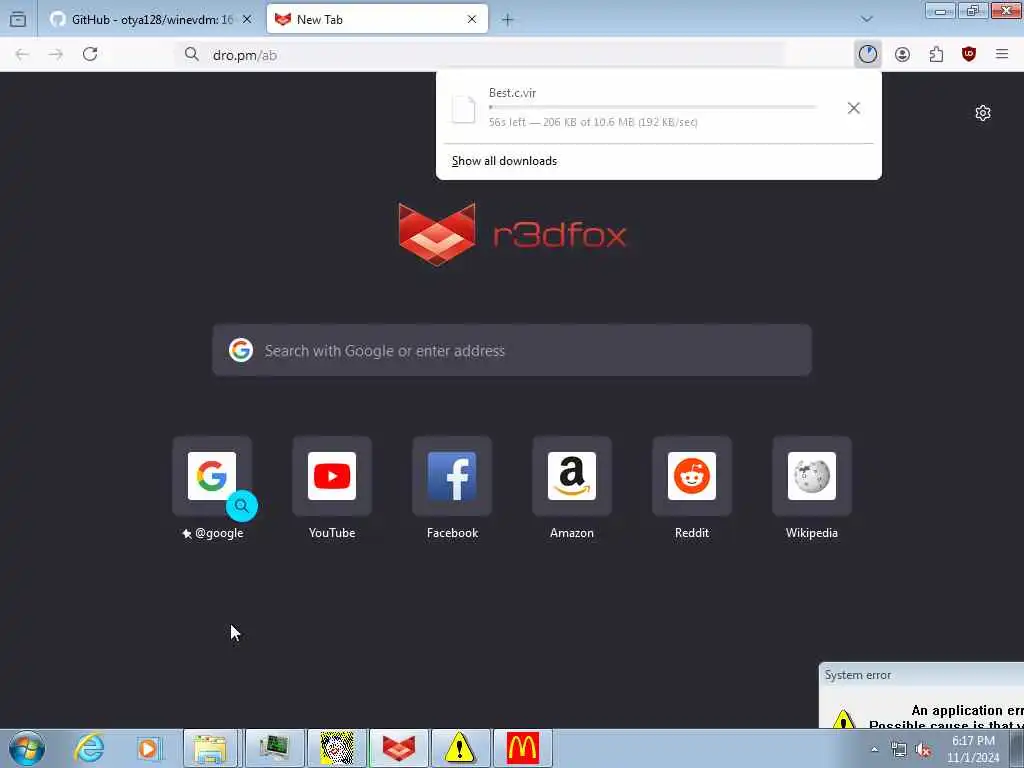Reload the current page
Image resolution: width=1024 pixels, height=768 pixels.
[90, 54]
